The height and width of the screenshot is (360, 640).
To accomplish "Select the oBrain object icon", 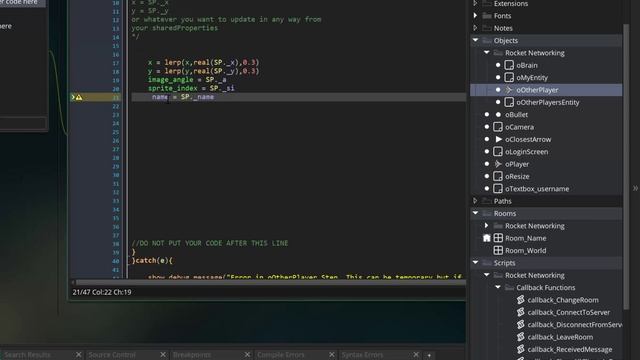I will point(509,65).
